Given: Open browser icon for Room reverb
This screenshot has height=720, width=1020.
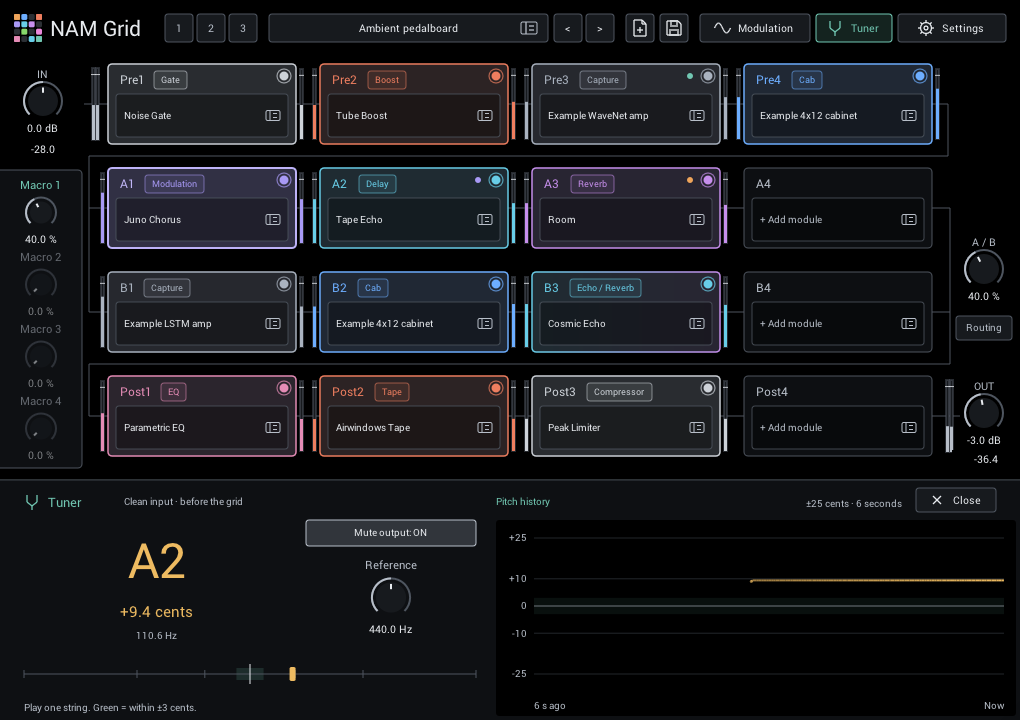Looking at the screenshot, I should (697, 220).
